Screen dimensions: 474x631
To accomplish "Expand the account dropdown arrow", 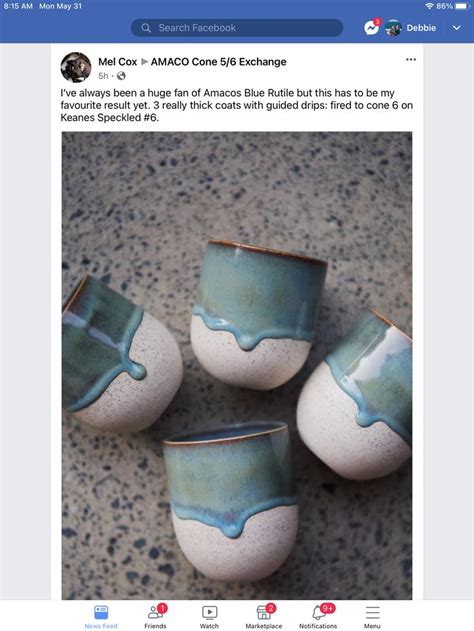I will point(456,28).
